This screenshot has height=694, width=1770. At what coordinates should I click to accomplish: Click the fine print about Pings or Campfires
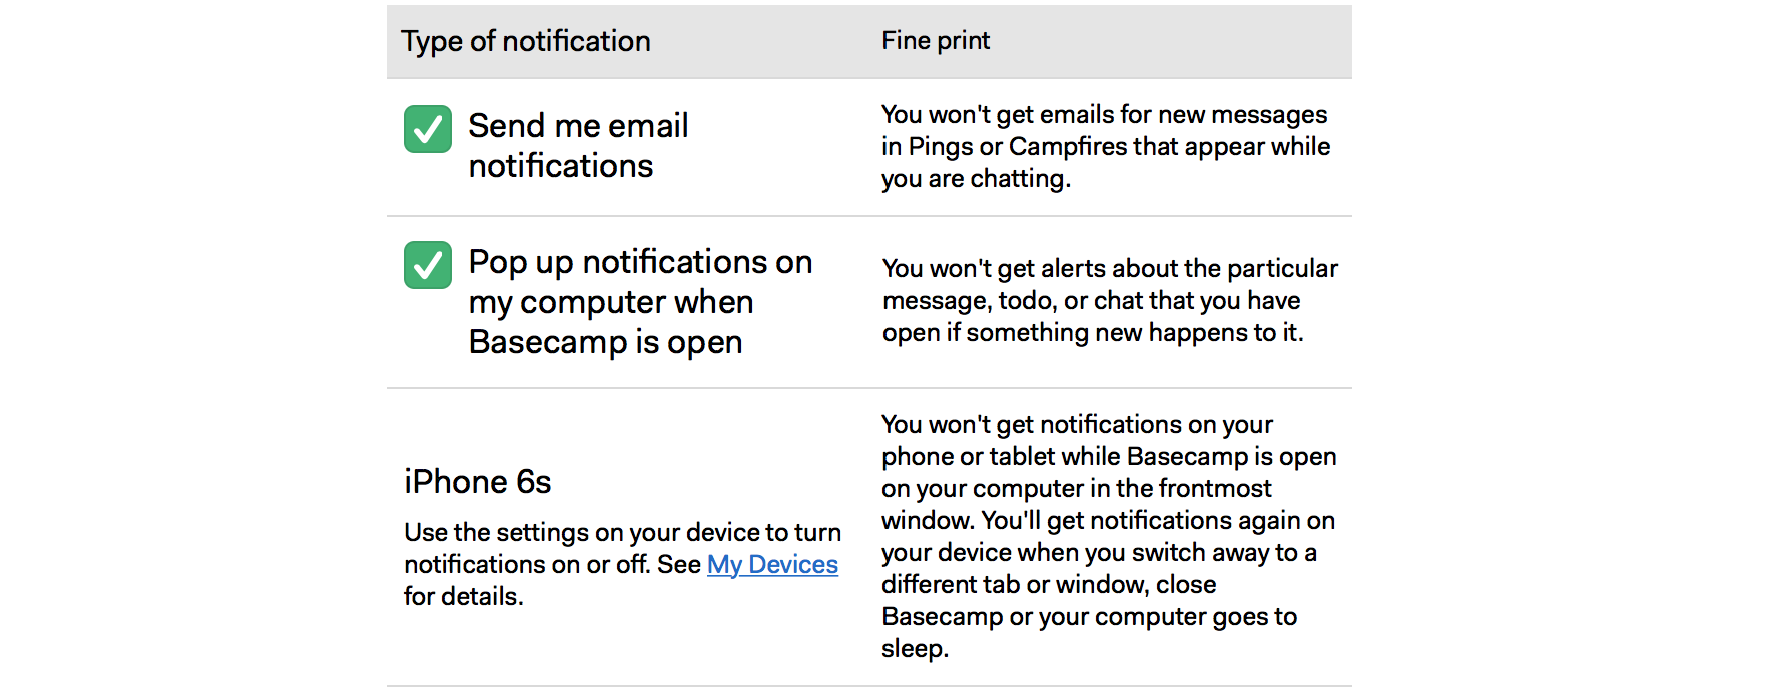(x=1105, y=146)
